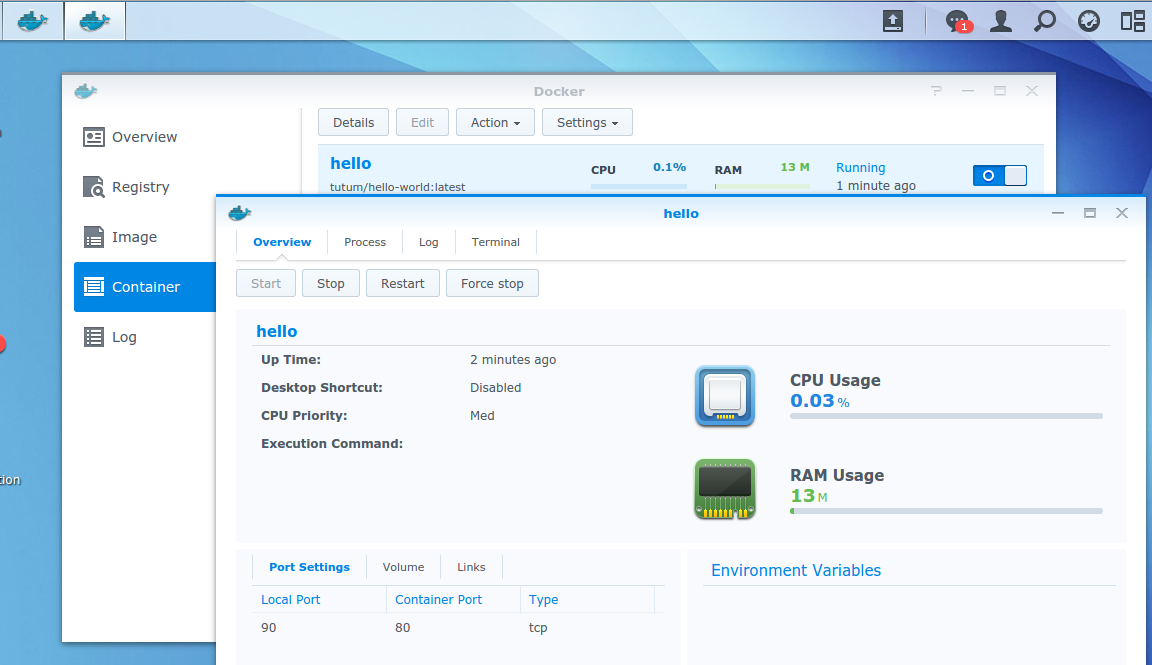Image resolution: width=1152 pixels, height=665 pixels.
Task: Open the resource monitor widget icon
Action: click(x=1089, y=21)
